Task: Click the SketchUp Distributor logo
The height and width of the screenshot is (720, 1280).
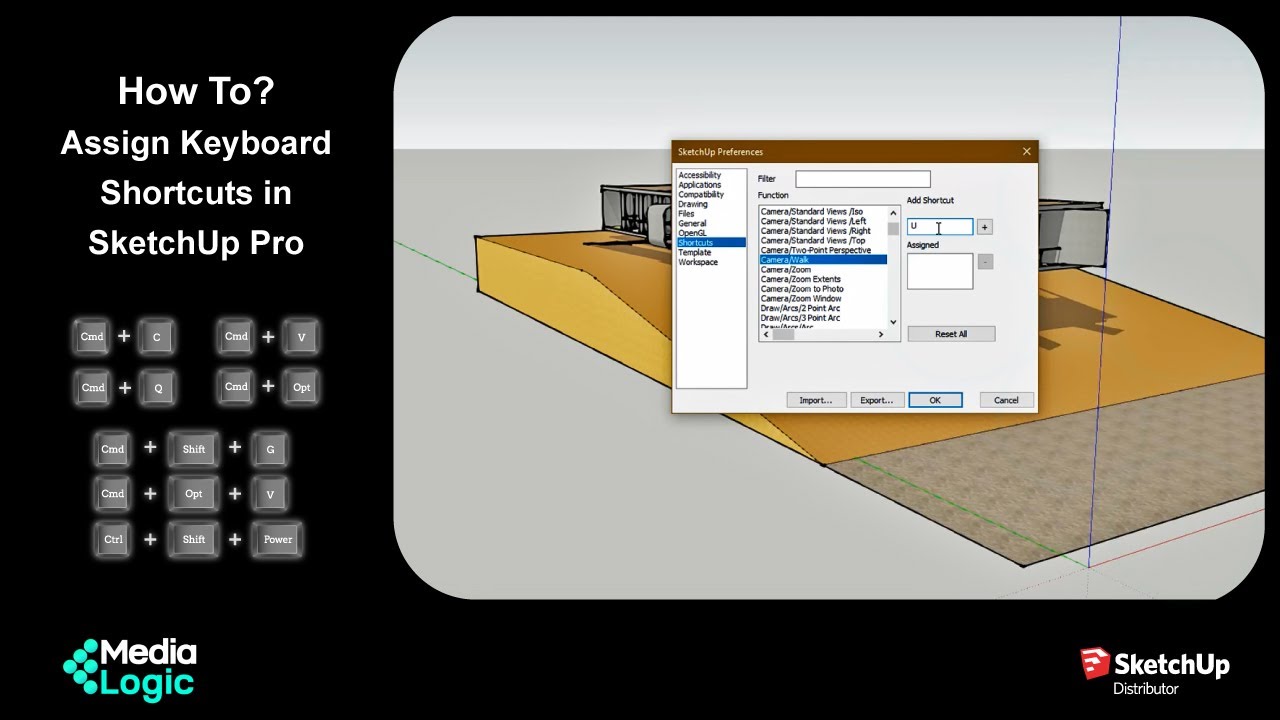Action: [1154, 670]
